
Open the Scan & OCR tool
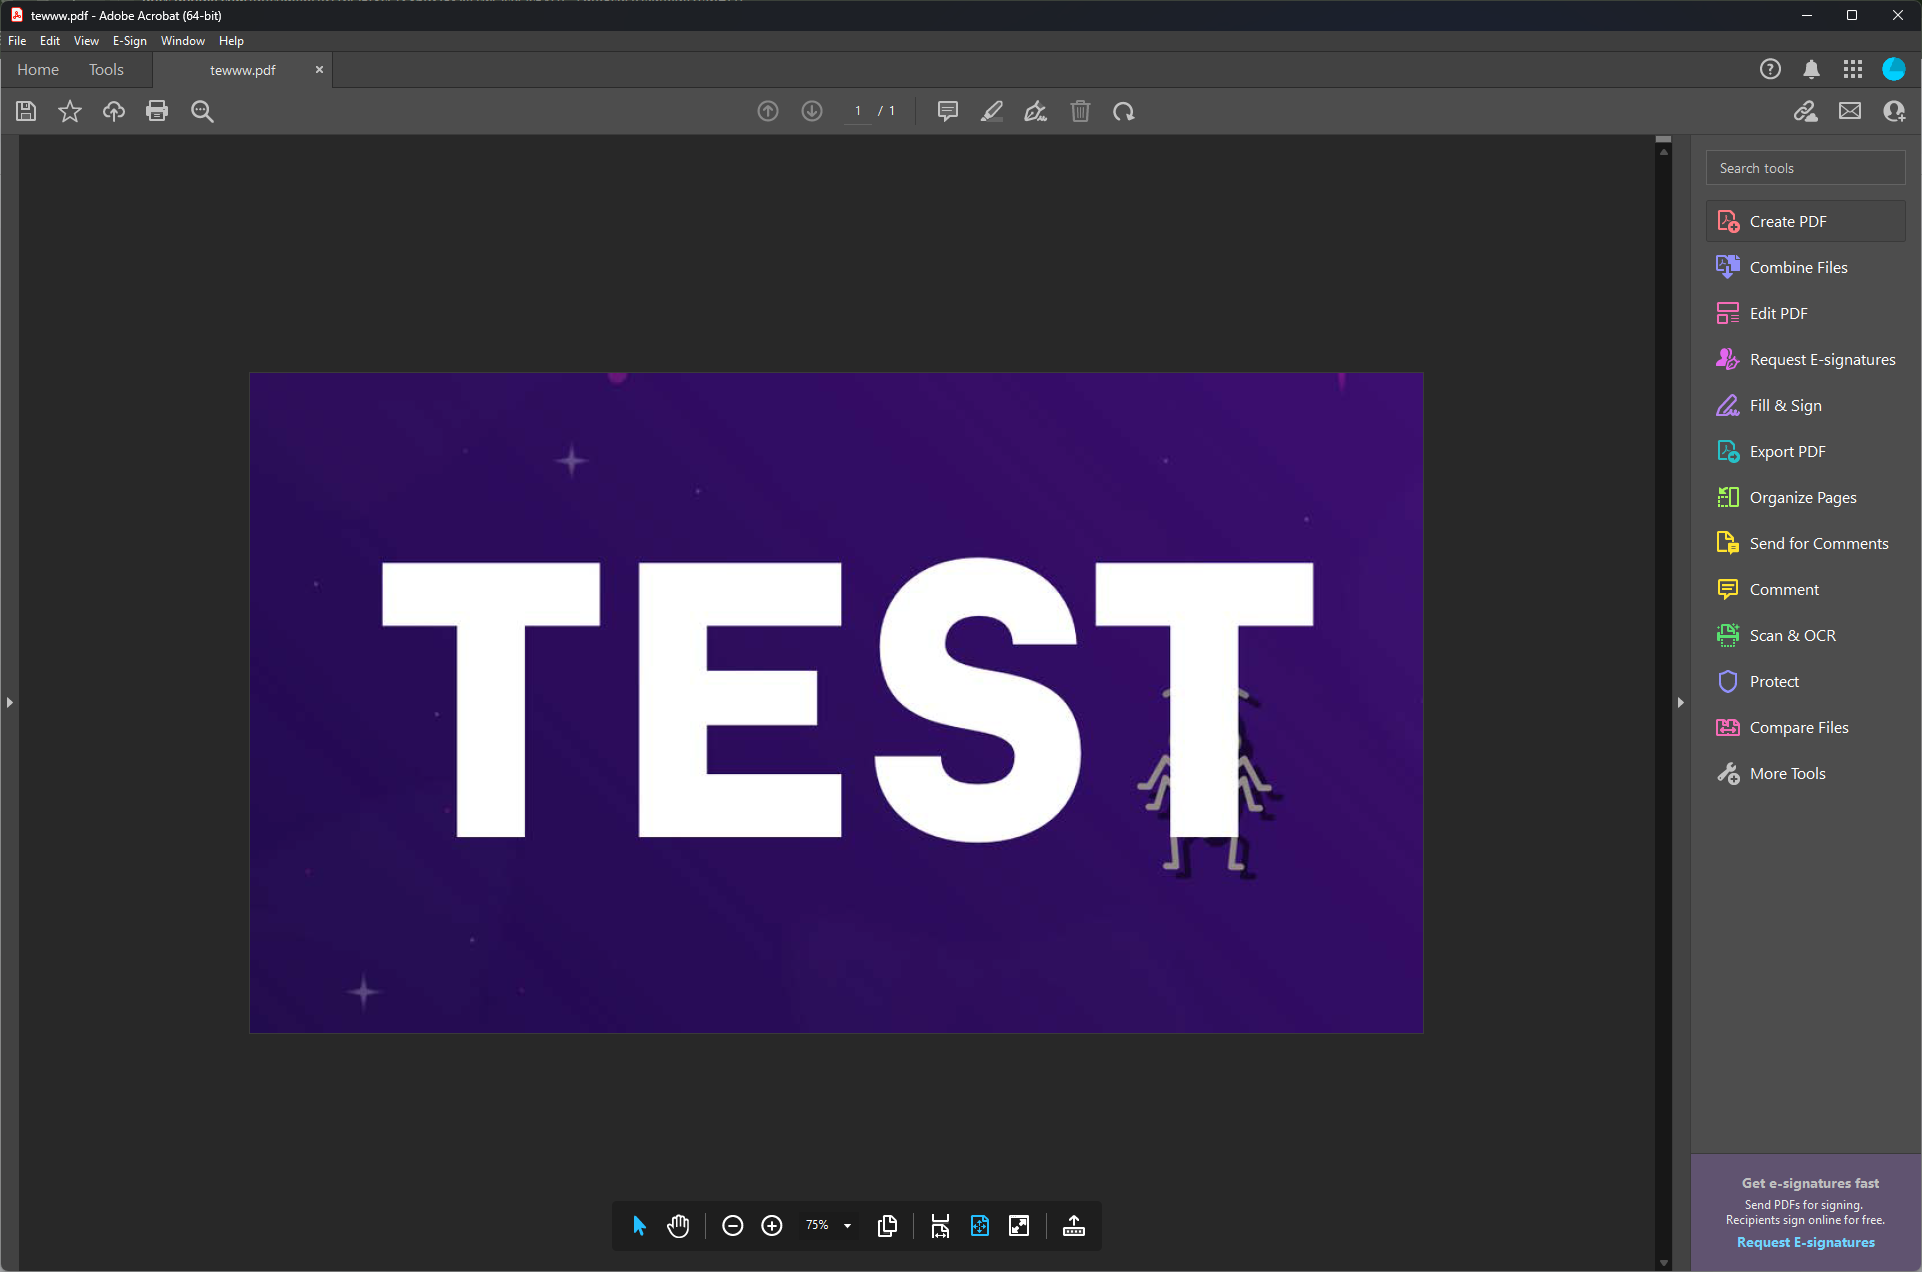tap(1792, 635)
